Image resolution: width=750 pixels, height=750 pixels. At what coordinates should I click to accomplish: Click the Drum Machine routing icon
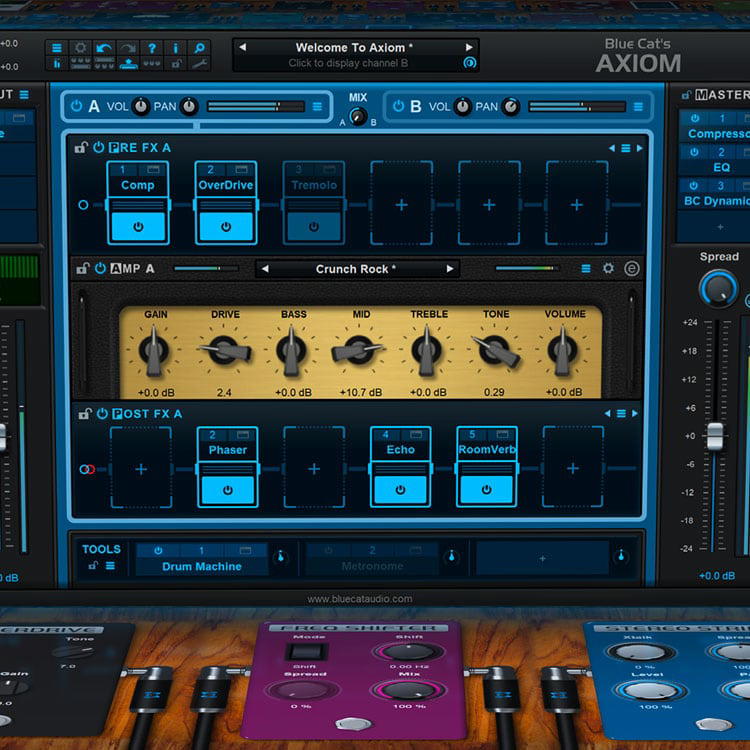281,556
